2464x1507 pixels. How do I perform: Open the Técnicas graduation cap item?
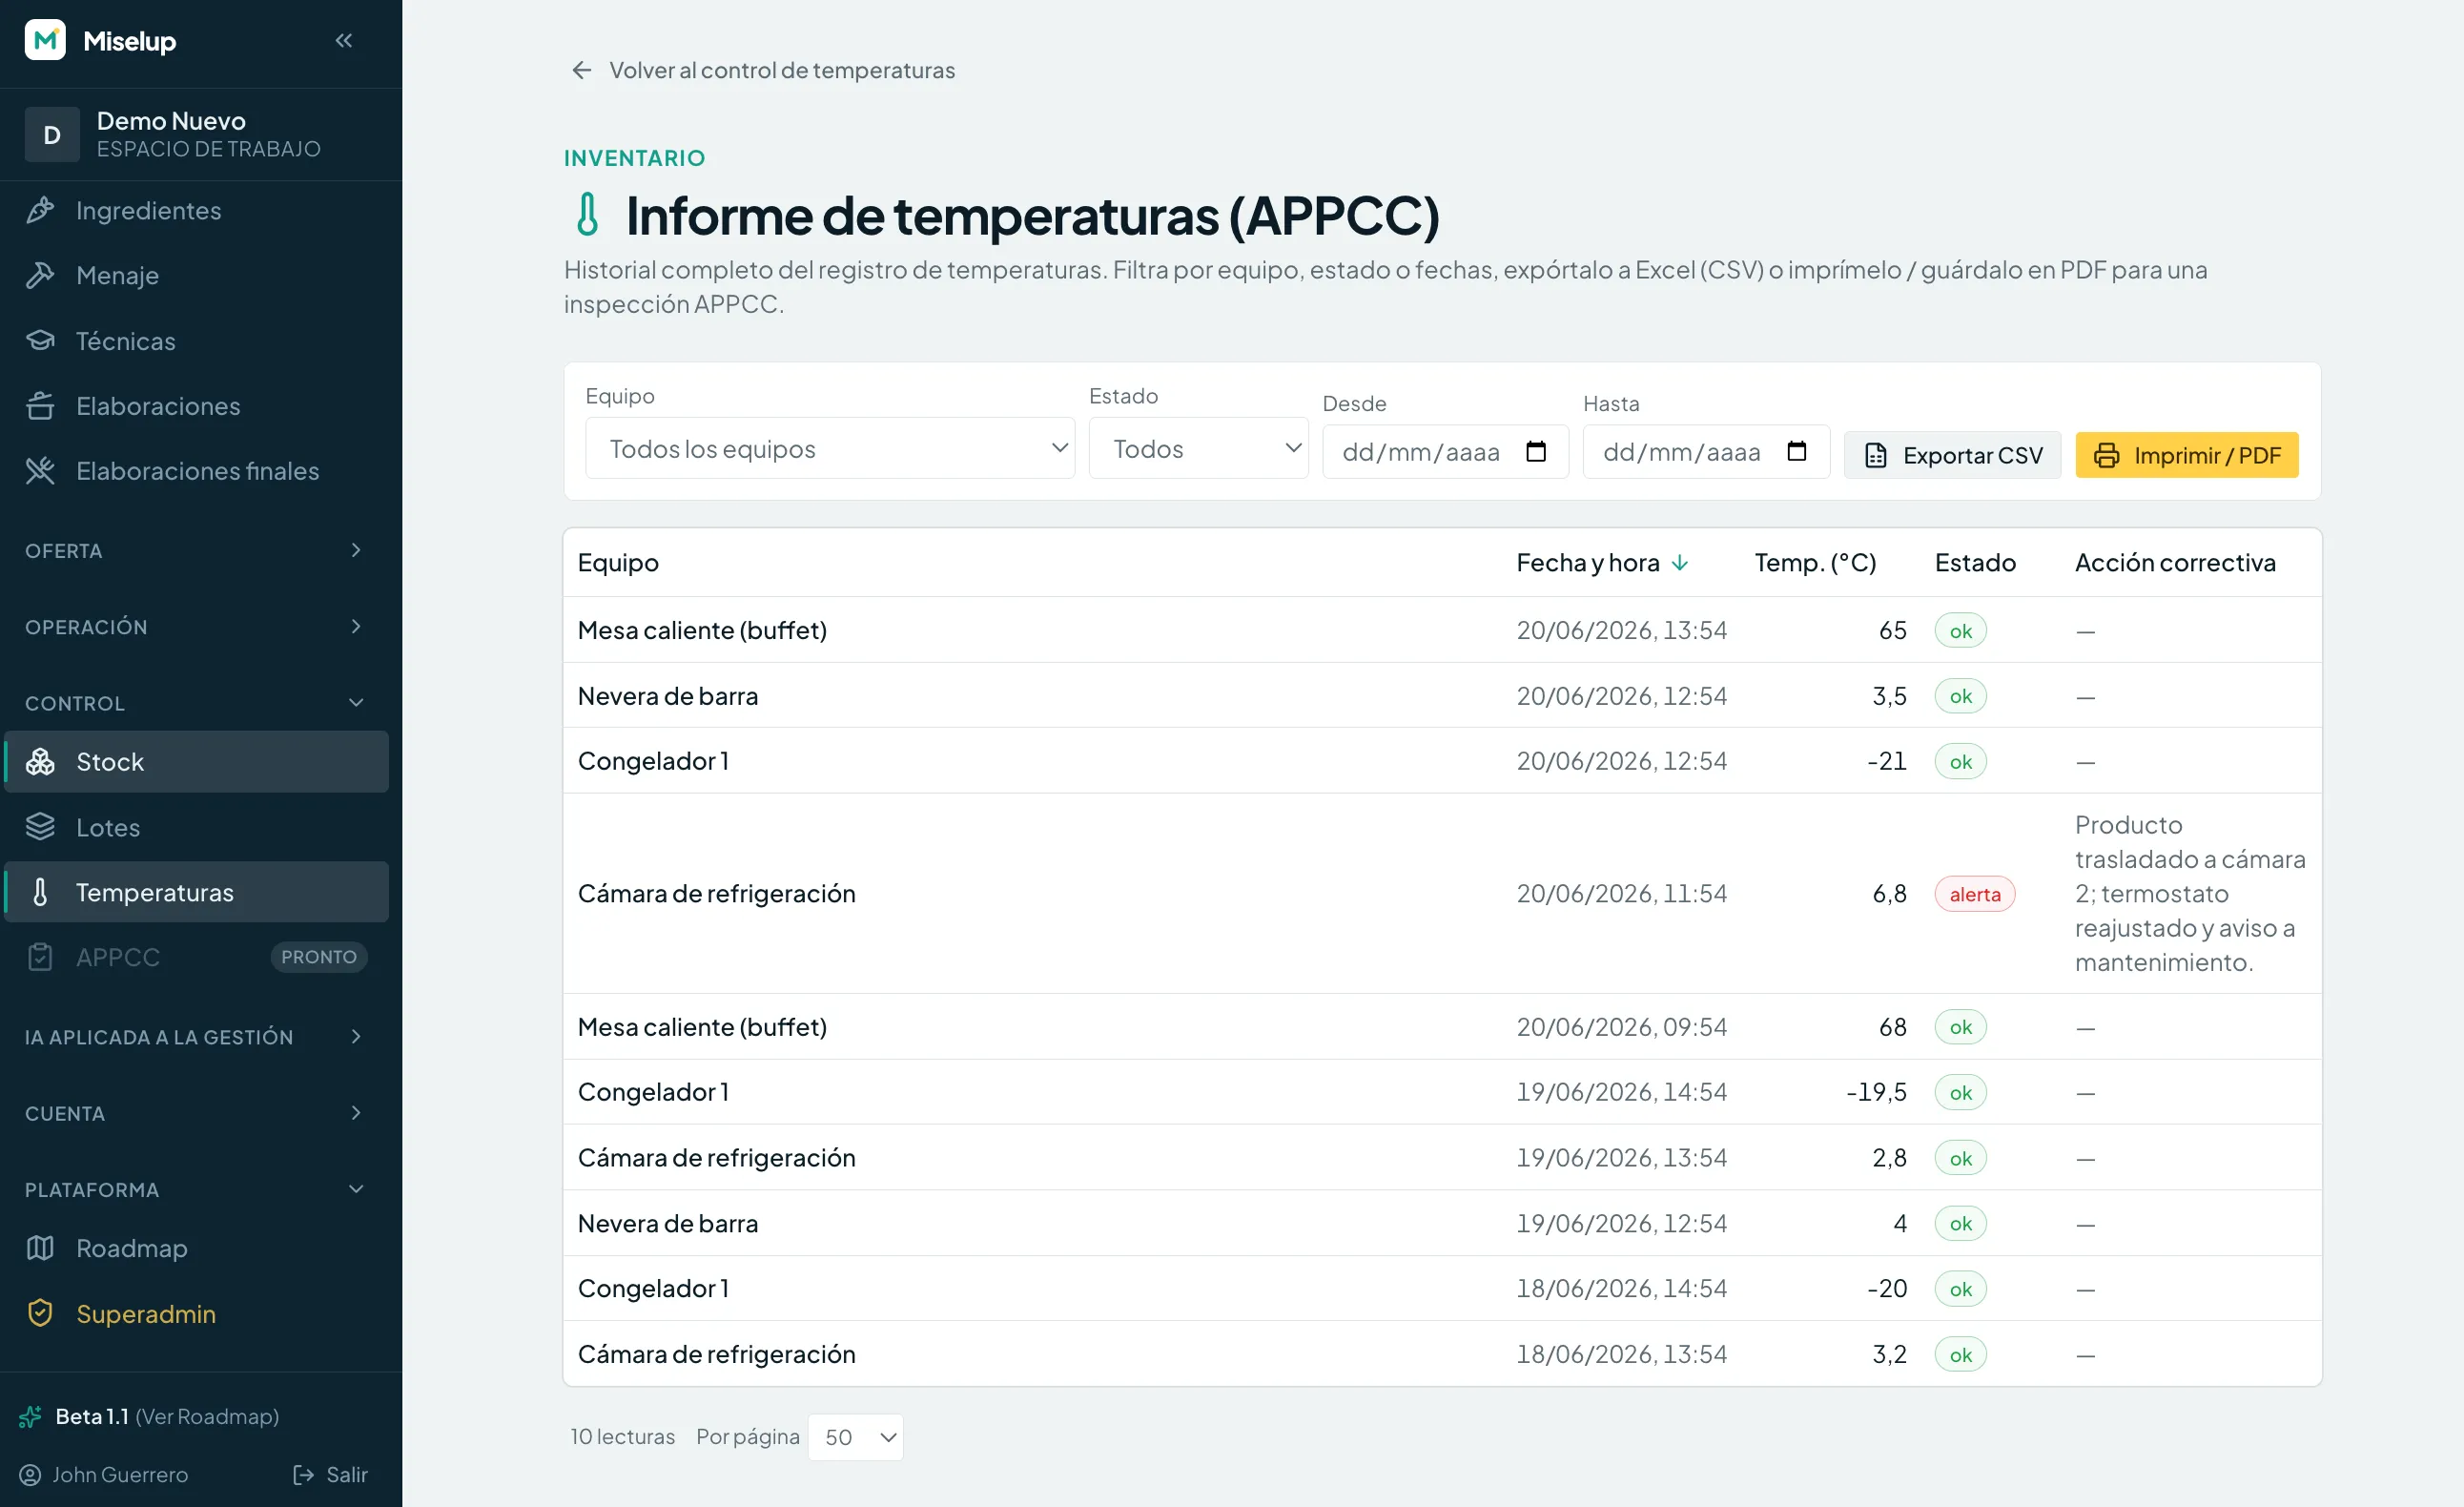tap(196, 341)
